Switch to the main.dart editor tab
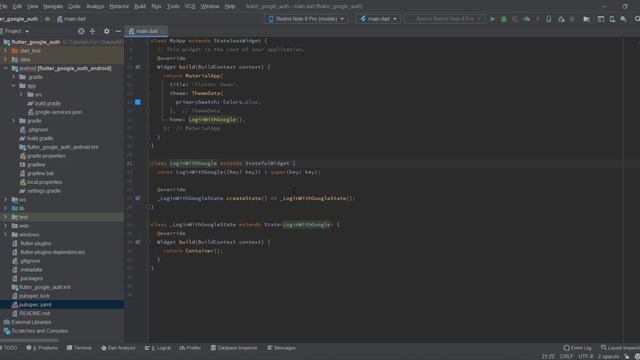The width and height of the screenshot is (640, 360). [147, 31]
